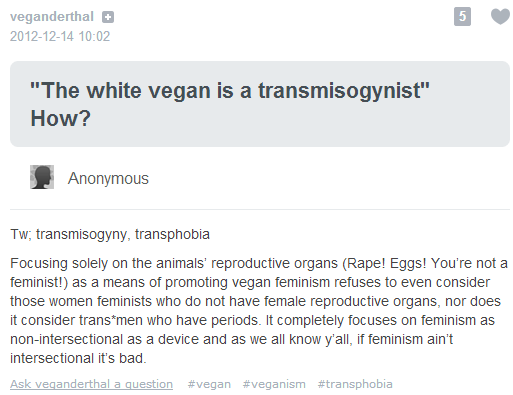Click the Anonymous silhouette avatar
This screenshot has height=395, width=513.
tap(42, 177)
